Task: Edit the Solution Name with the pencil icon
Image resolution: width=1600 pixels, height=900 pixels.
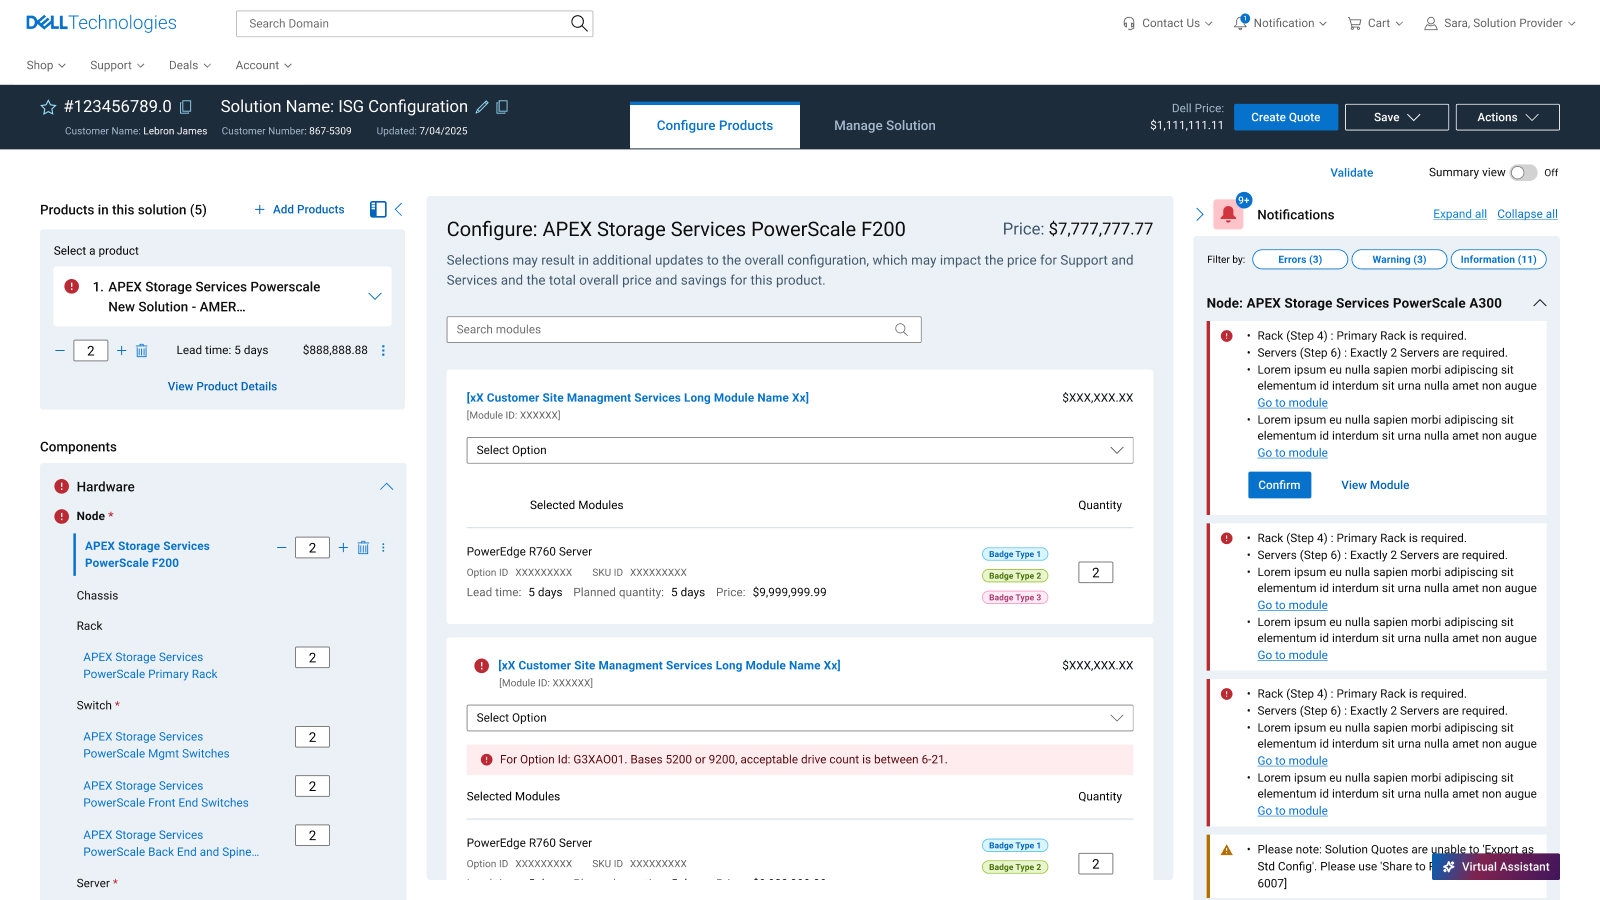Action: [x=482, y=107]
